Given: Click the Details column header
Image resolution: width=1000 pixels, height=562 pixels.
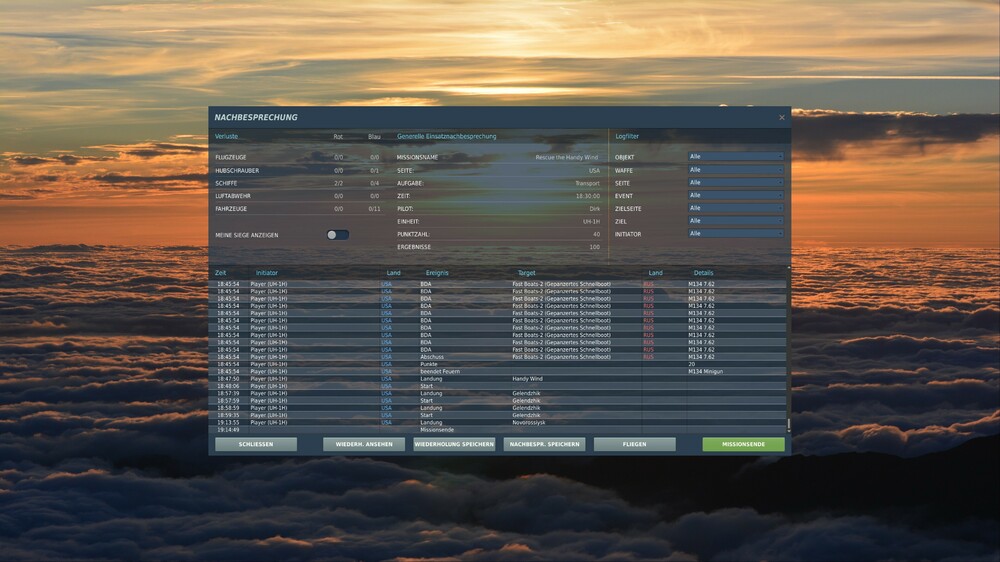Looking at the screenshot, I should (703, 273).
